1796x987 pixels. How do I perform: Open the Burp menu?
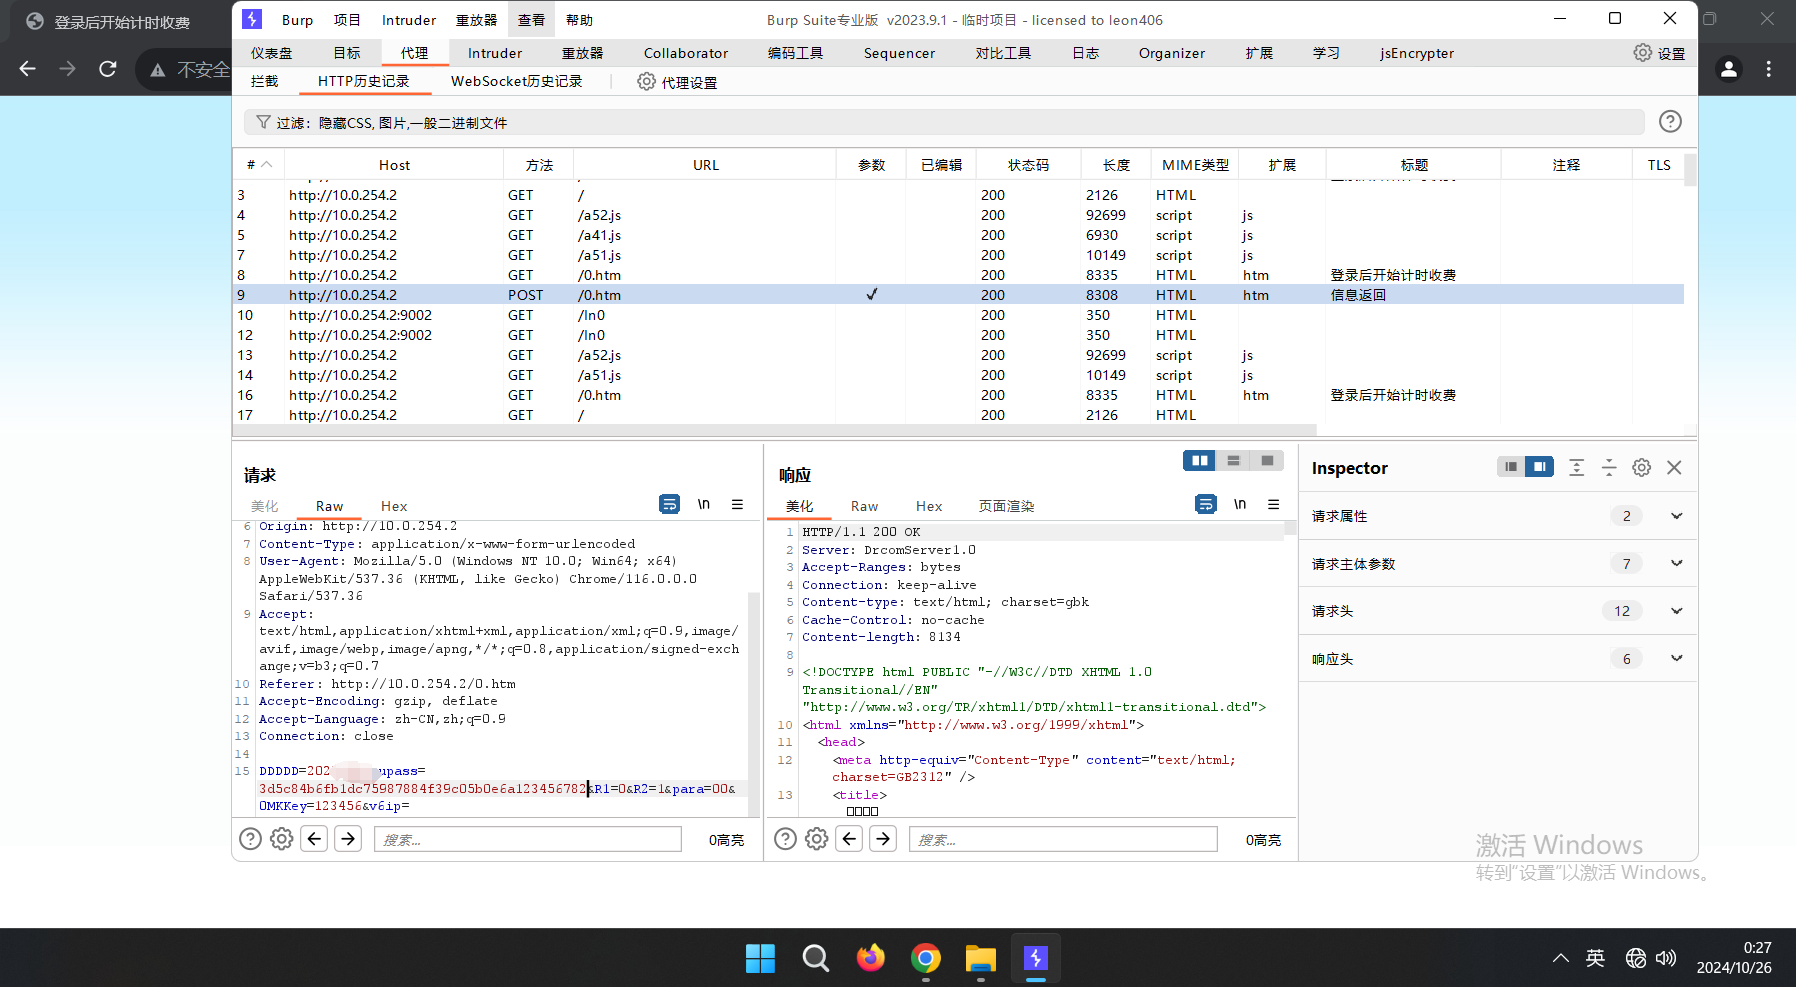tap(297, 20)
